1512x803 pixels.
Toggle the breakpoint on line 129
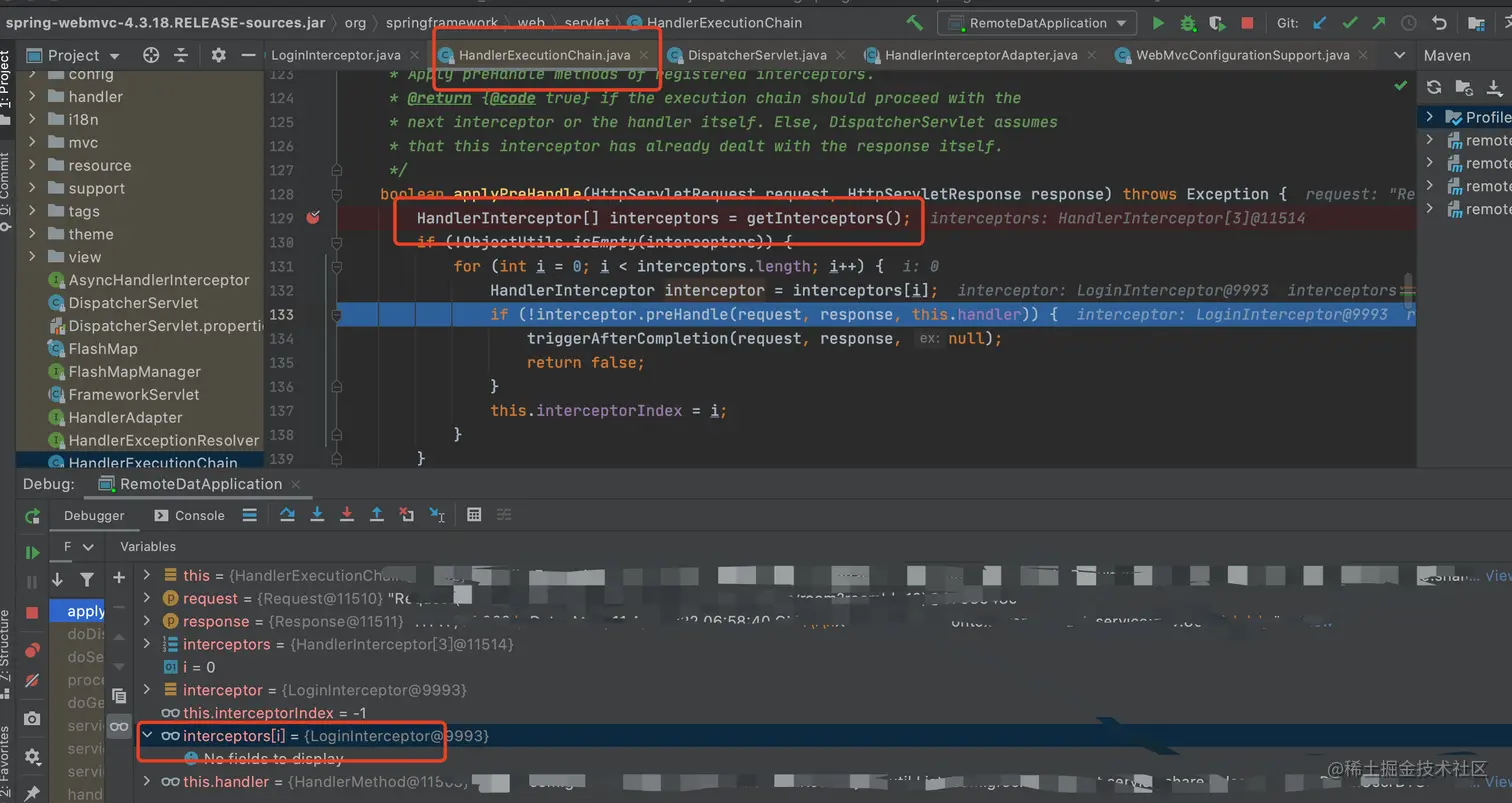tap(313, 217)
